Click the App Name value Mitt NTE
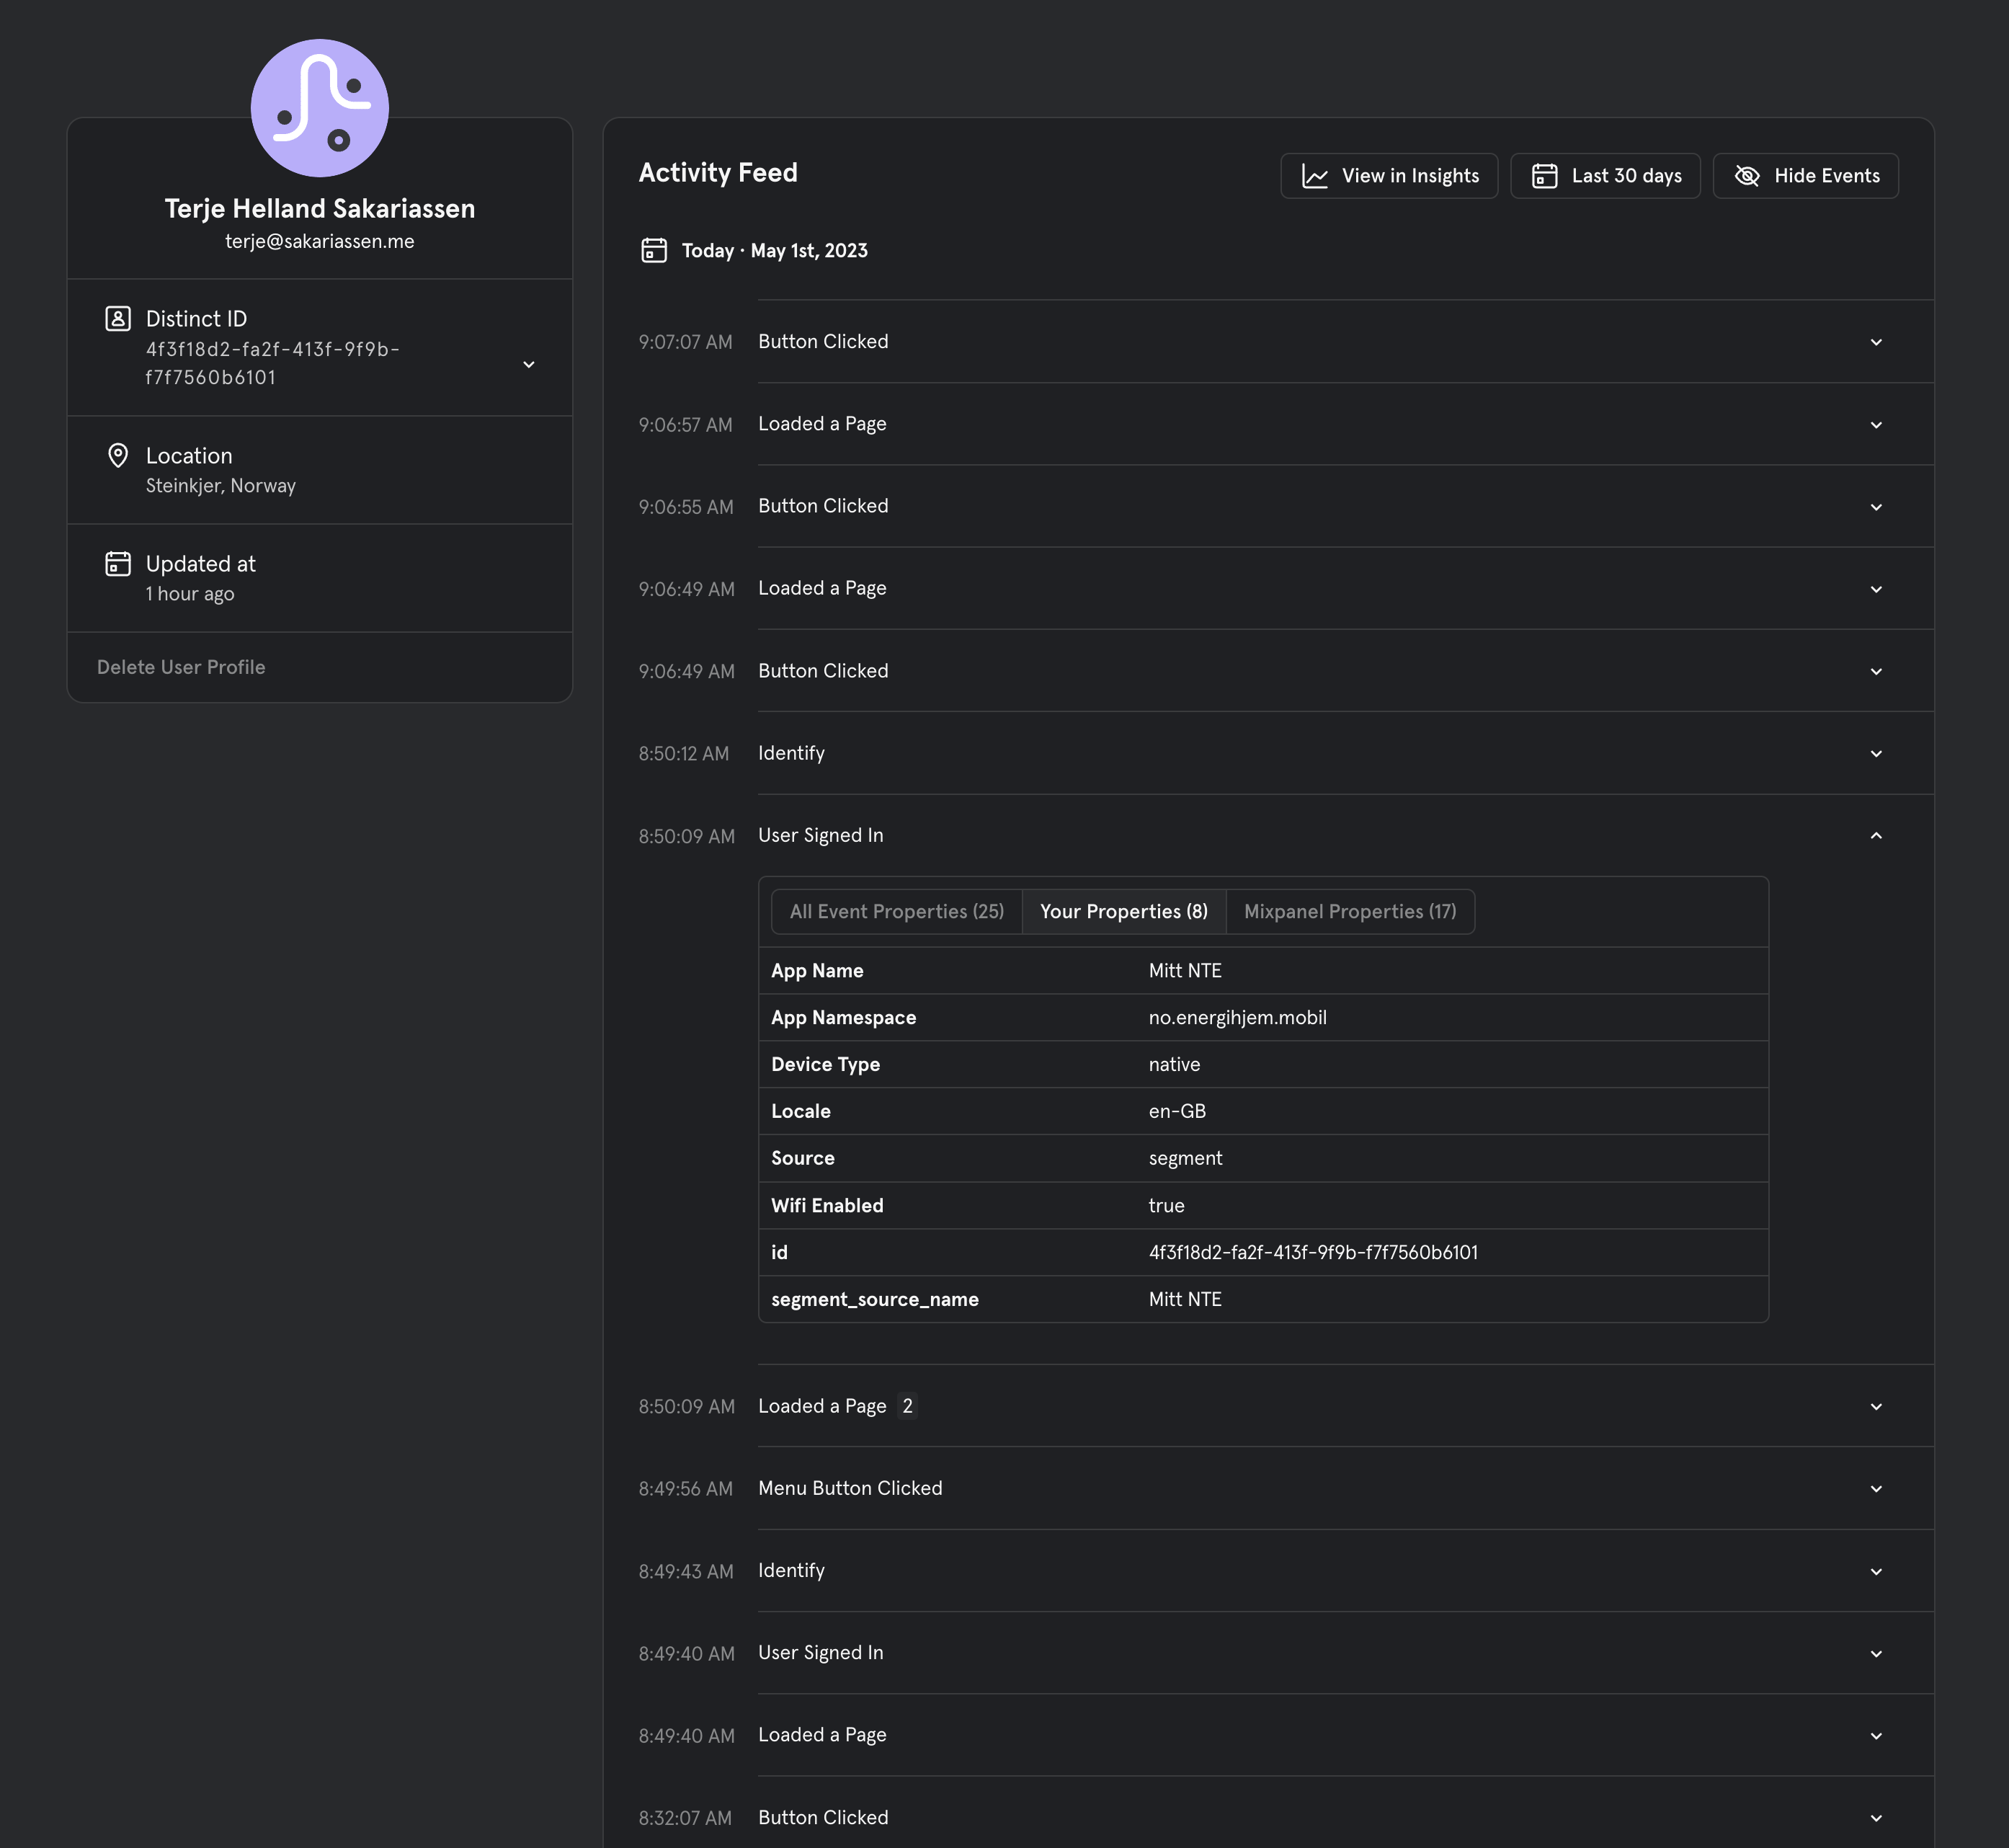This screenshot has height=1848, width=2009. (x=1185, y=971)
